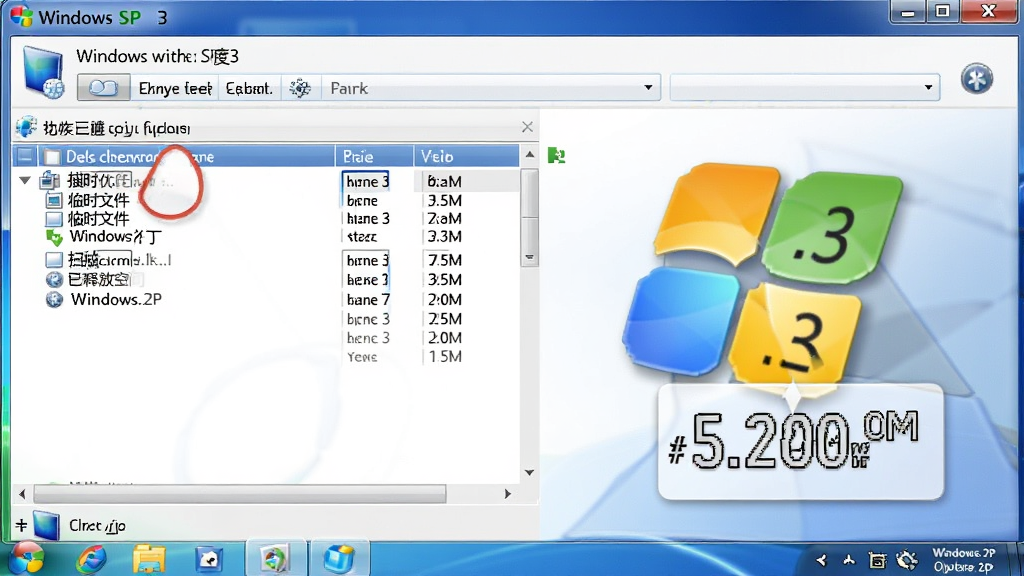Screen dimensions: 1024x576
Task: Click the 3.3M value cell
Action: tap(444, 237)
